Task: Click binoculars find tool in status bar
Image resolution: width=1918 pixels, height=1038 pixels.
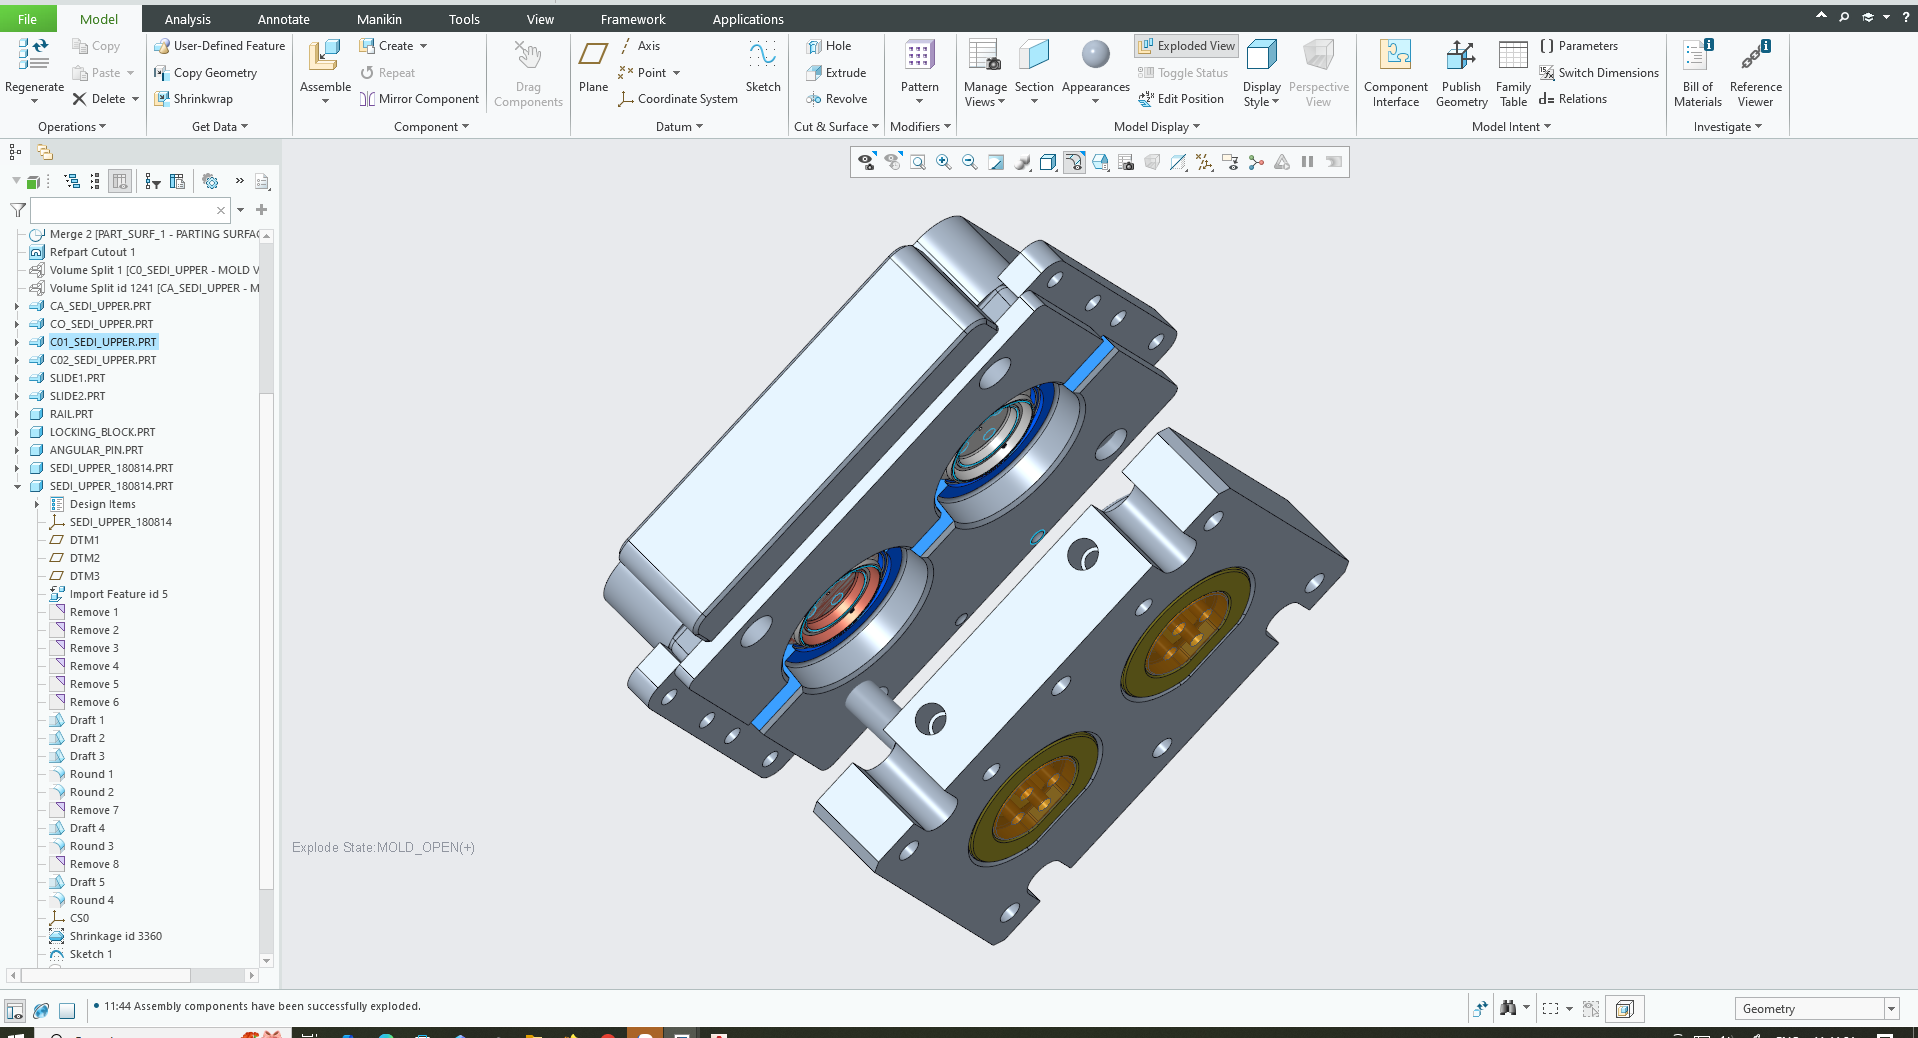Action: [1508, 1008]
